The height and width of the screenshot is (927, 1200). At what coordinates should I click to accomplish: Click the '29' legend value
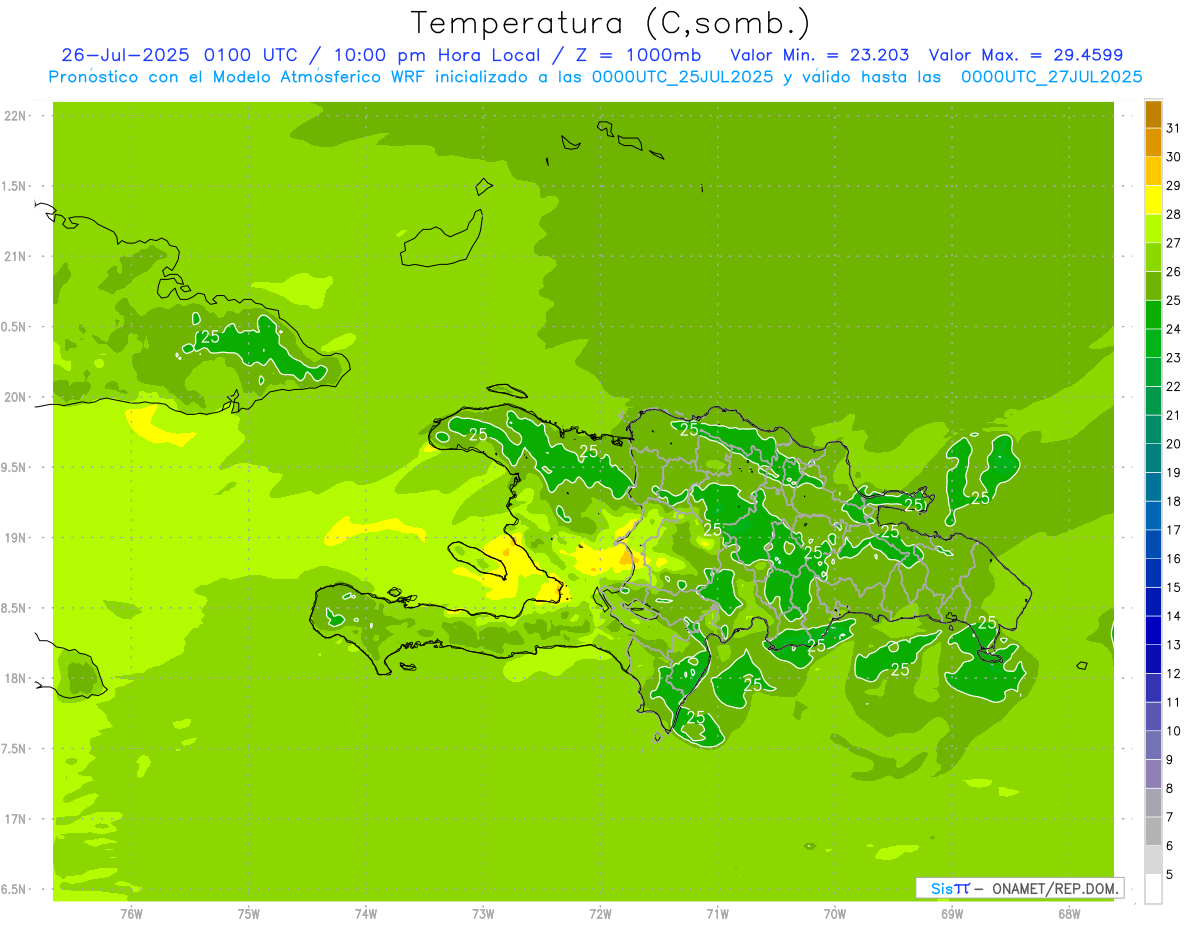1173,185
